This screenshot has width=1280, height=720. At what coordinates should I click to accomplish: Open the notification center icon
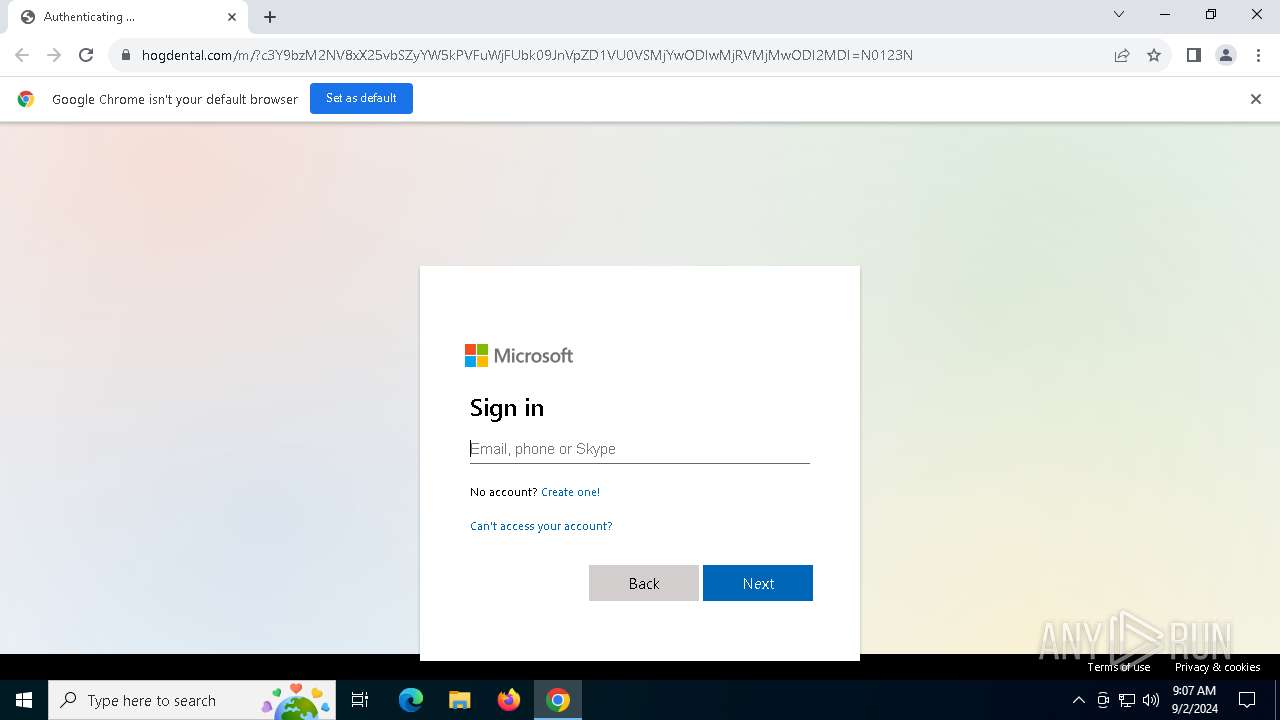[x=1248, y=700]
